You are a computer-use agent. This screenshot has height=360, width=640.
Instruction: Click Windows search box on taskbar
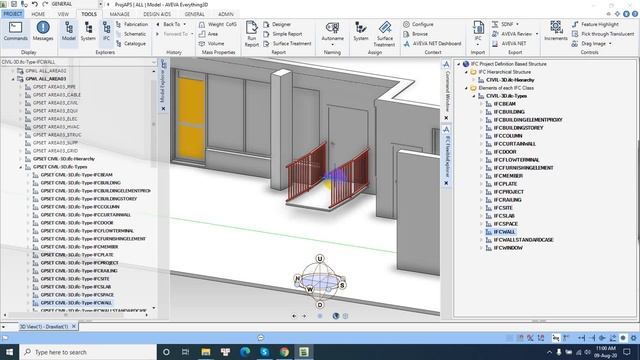pos(88,352)
